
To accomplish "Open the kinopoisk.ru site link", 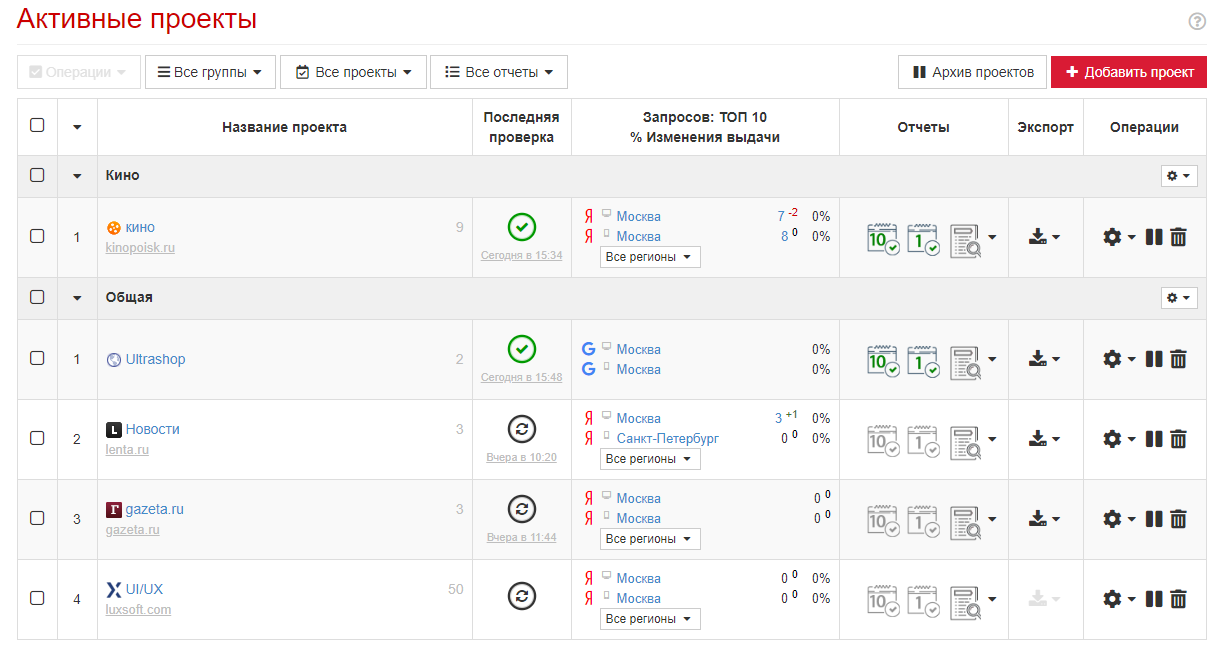I will tap(140, 248).
